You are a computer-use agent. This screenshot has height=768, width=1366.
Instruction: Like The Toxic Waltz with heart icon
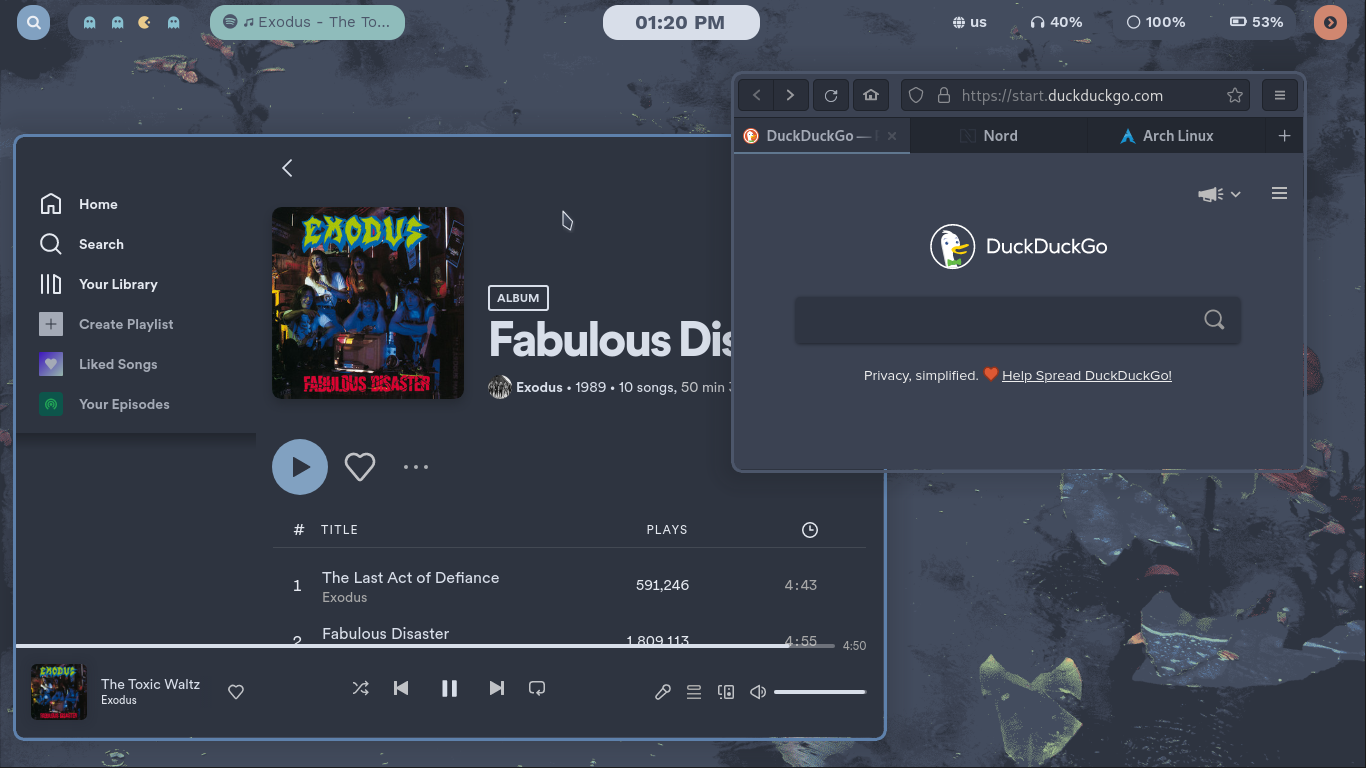click(236, 692)
